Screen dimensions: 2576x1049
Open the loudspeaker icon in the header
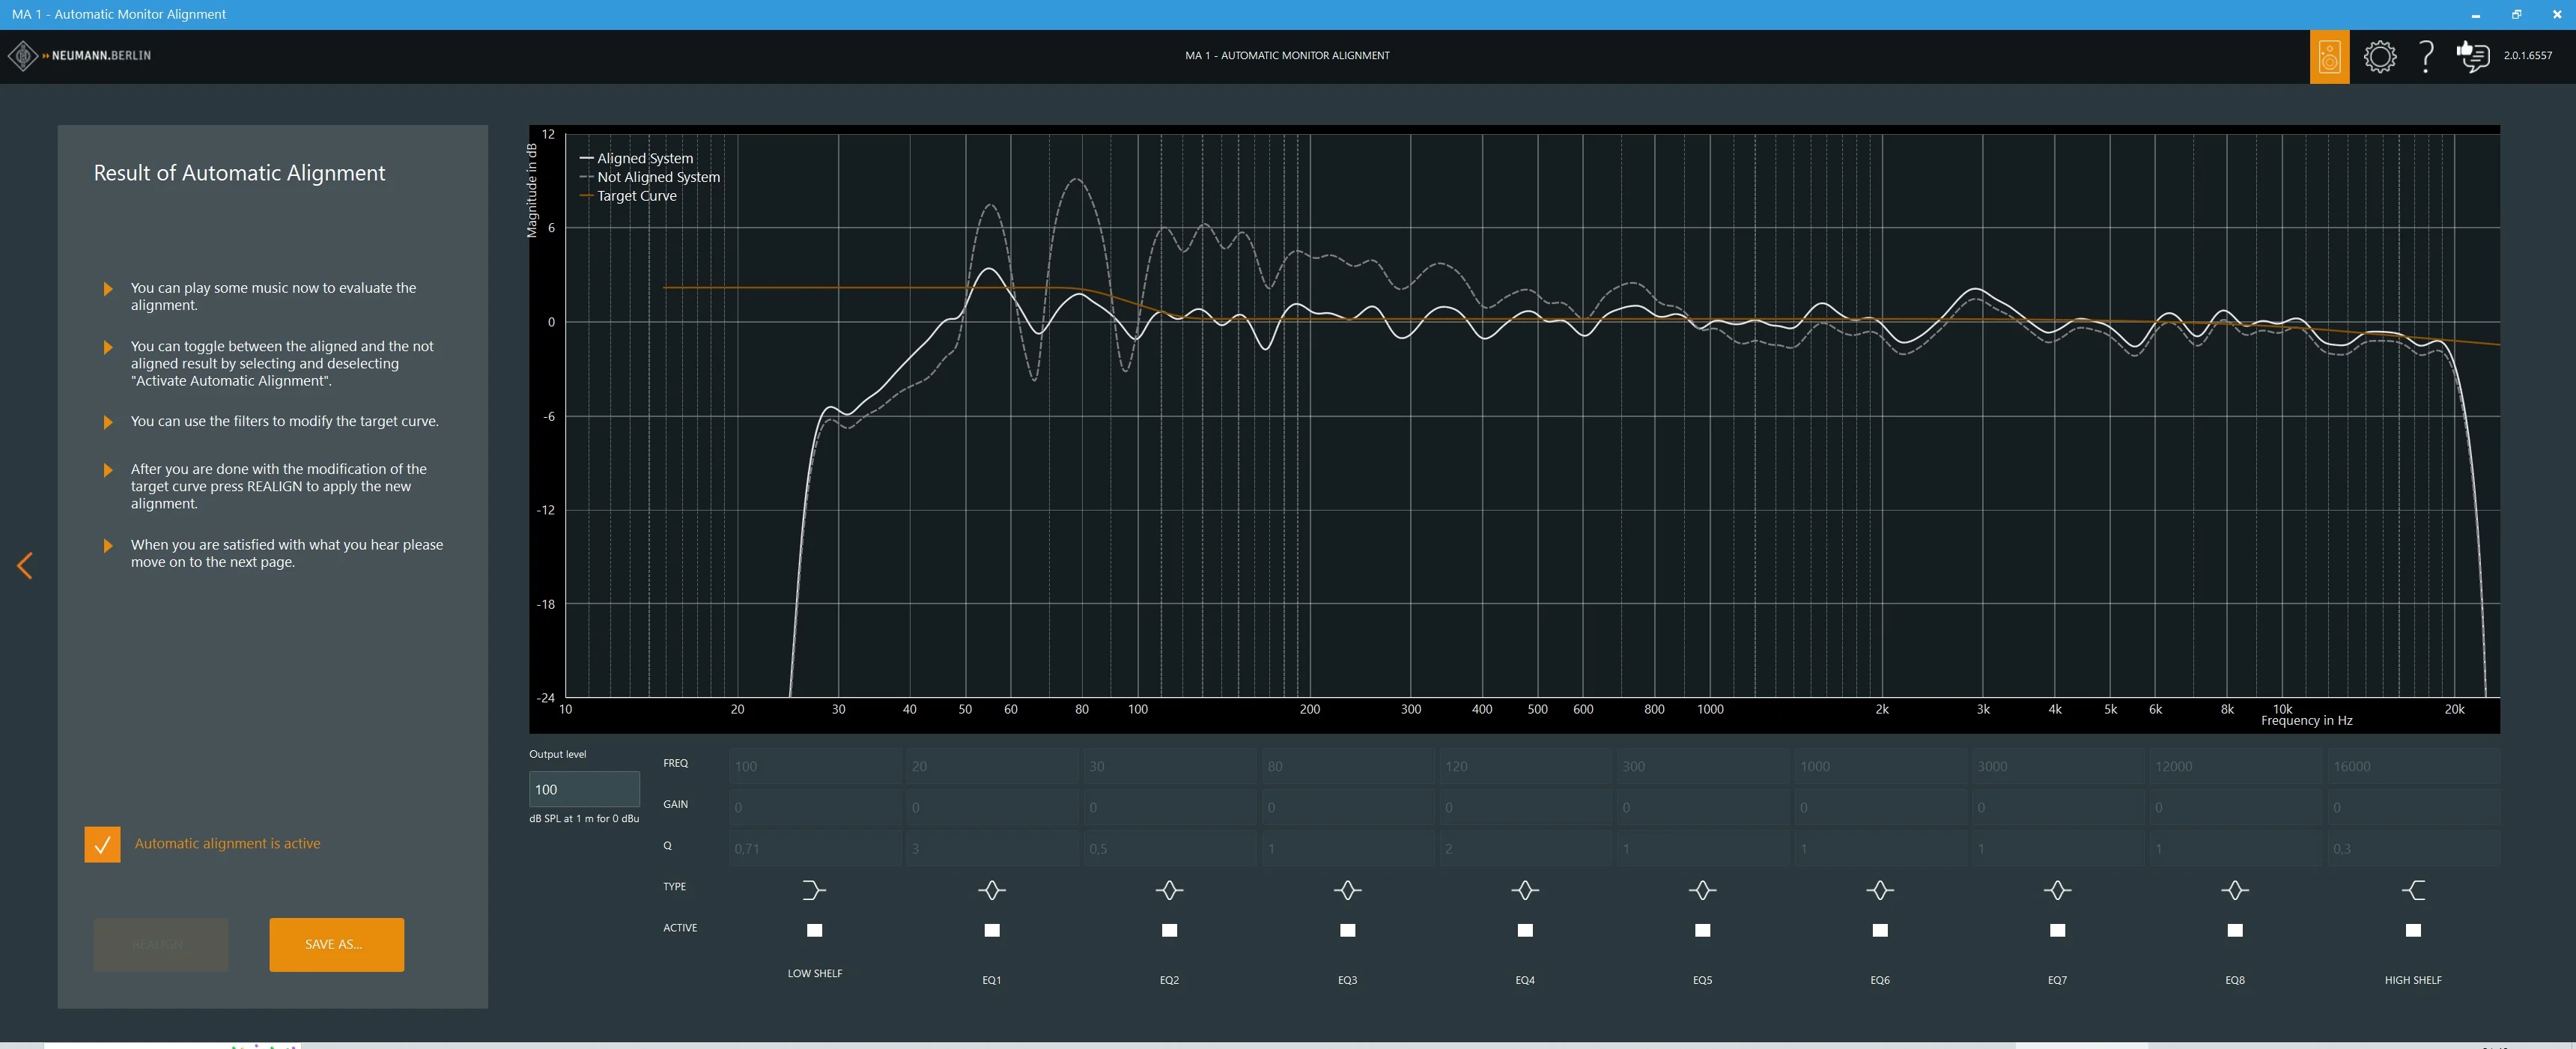click(x=2329, y=56)
